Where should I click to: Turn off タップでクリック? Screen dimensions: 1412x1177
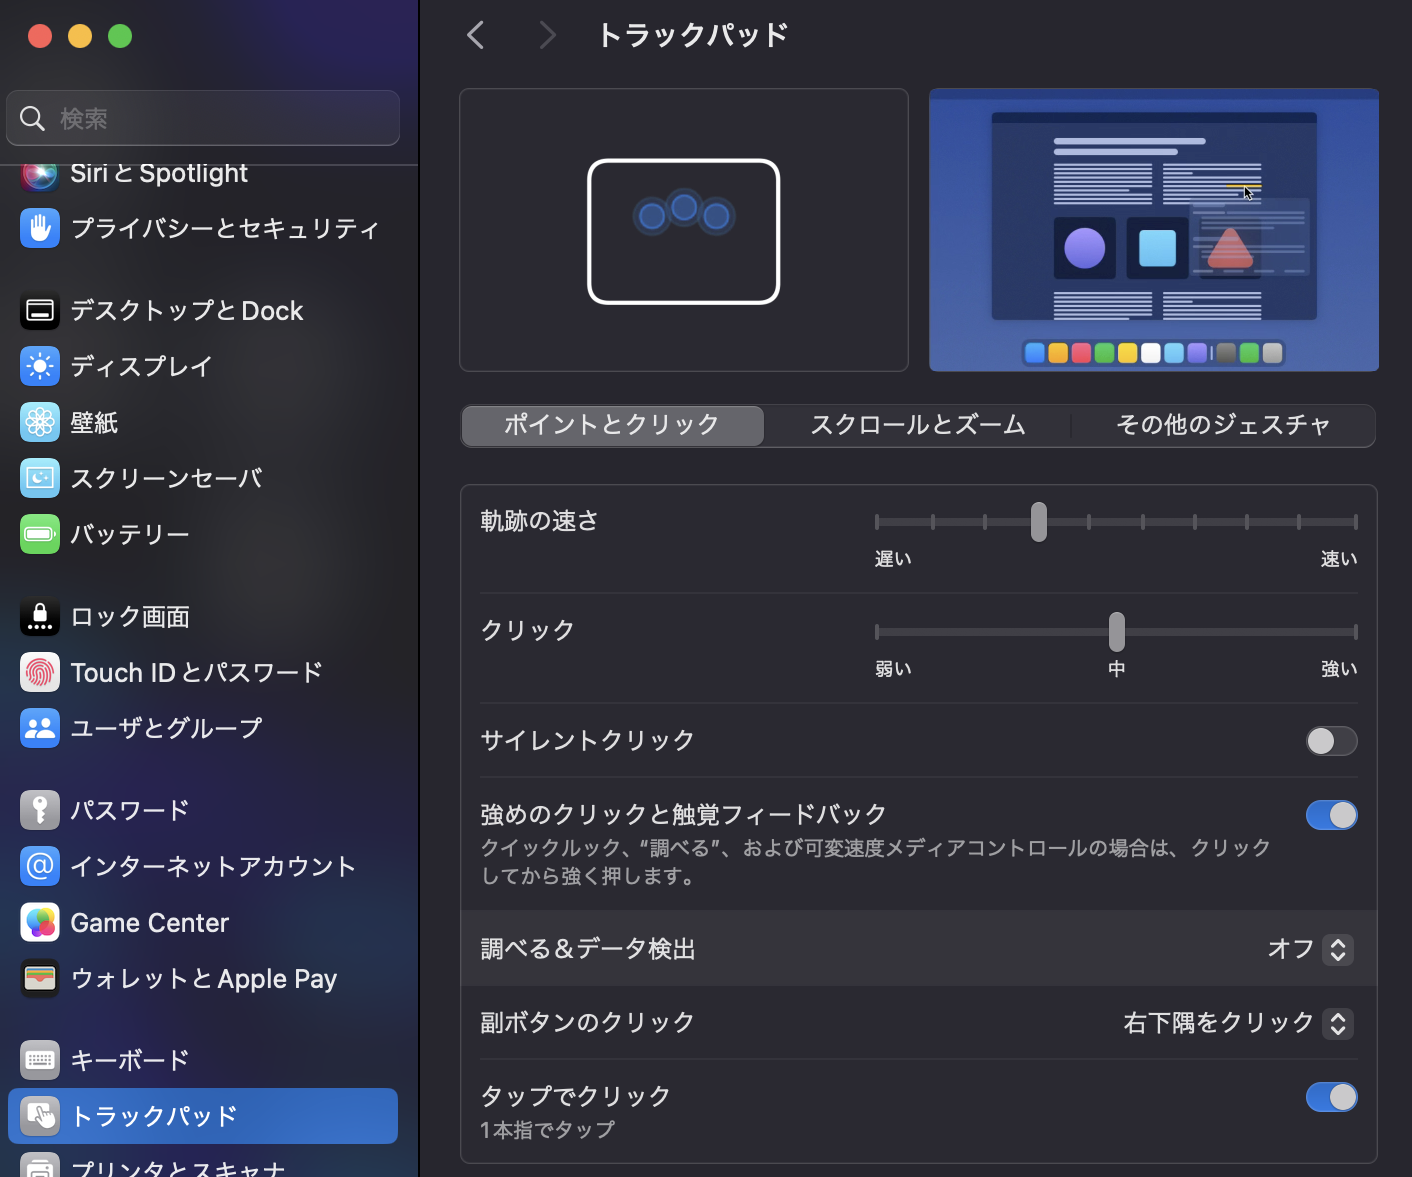(1331, 1097)
